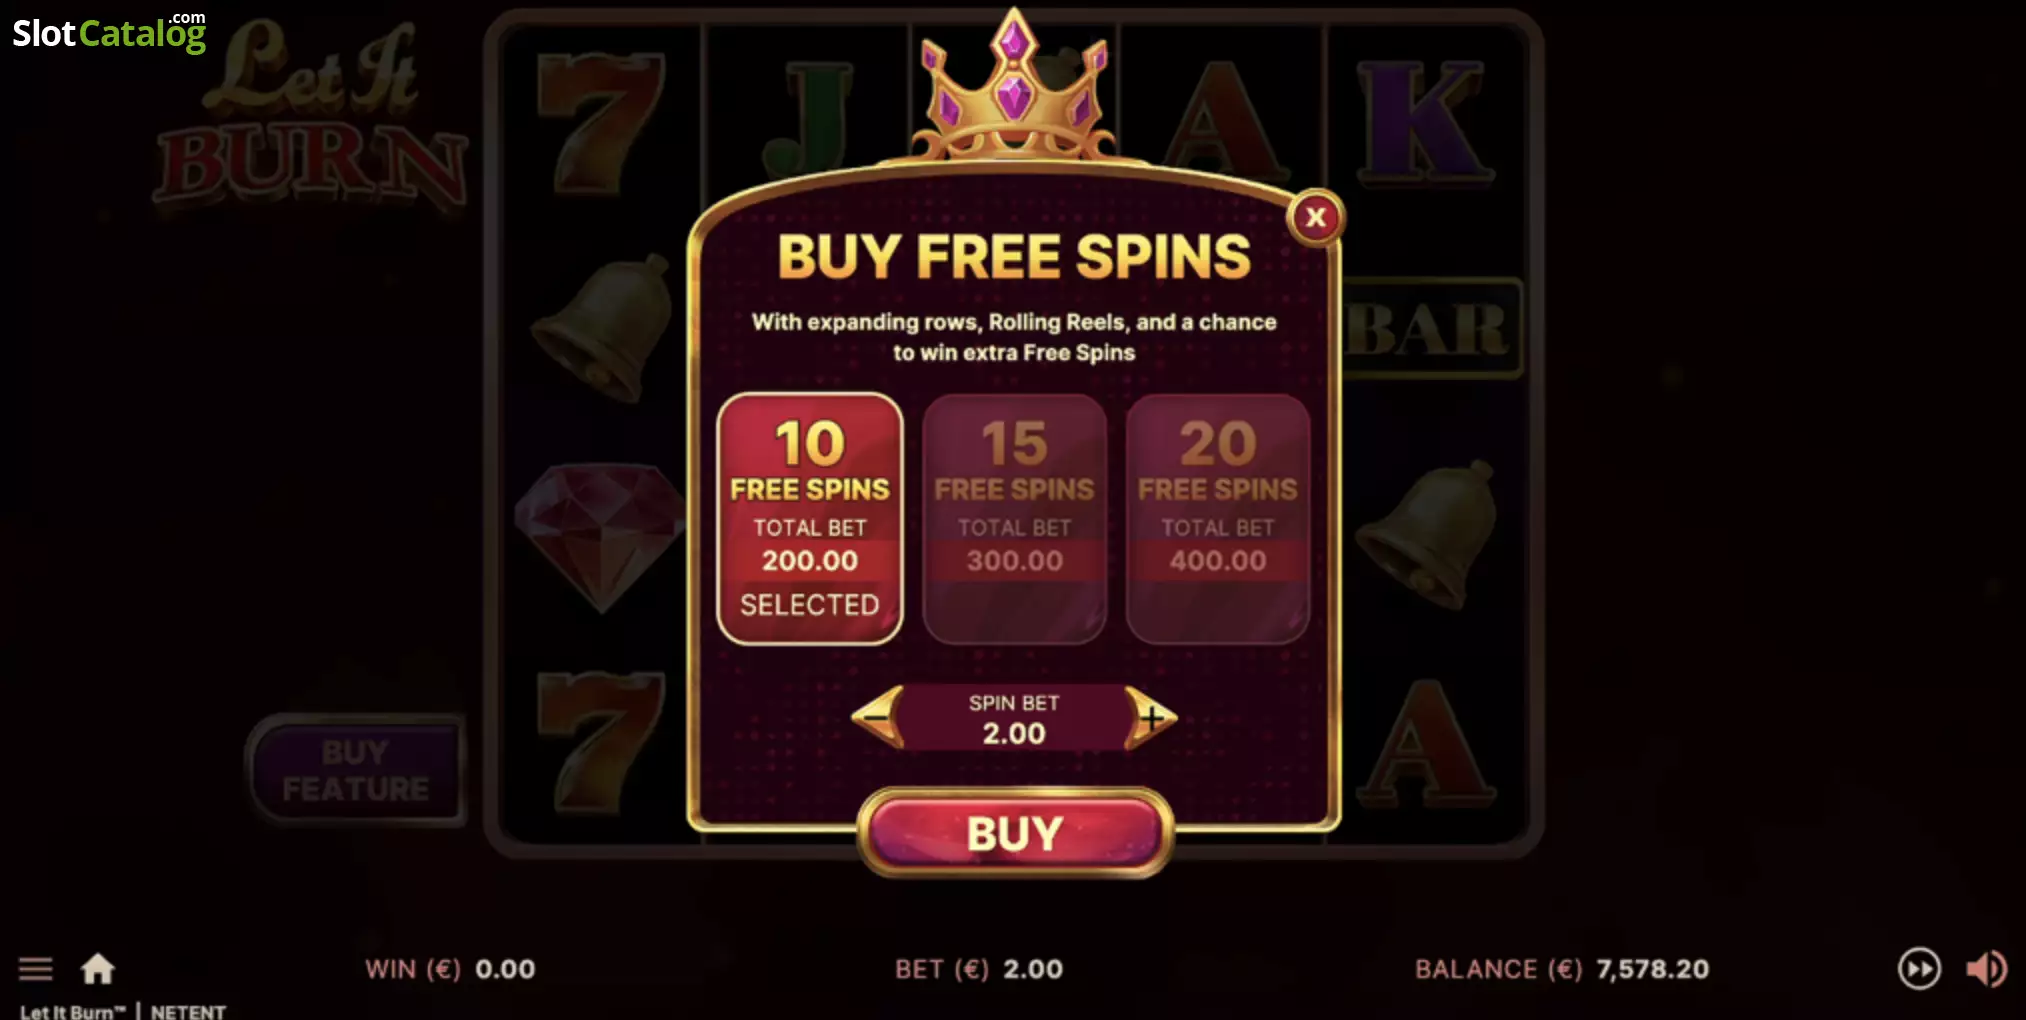Toggle the fast-forward quick spin icon

(1919, 968)
